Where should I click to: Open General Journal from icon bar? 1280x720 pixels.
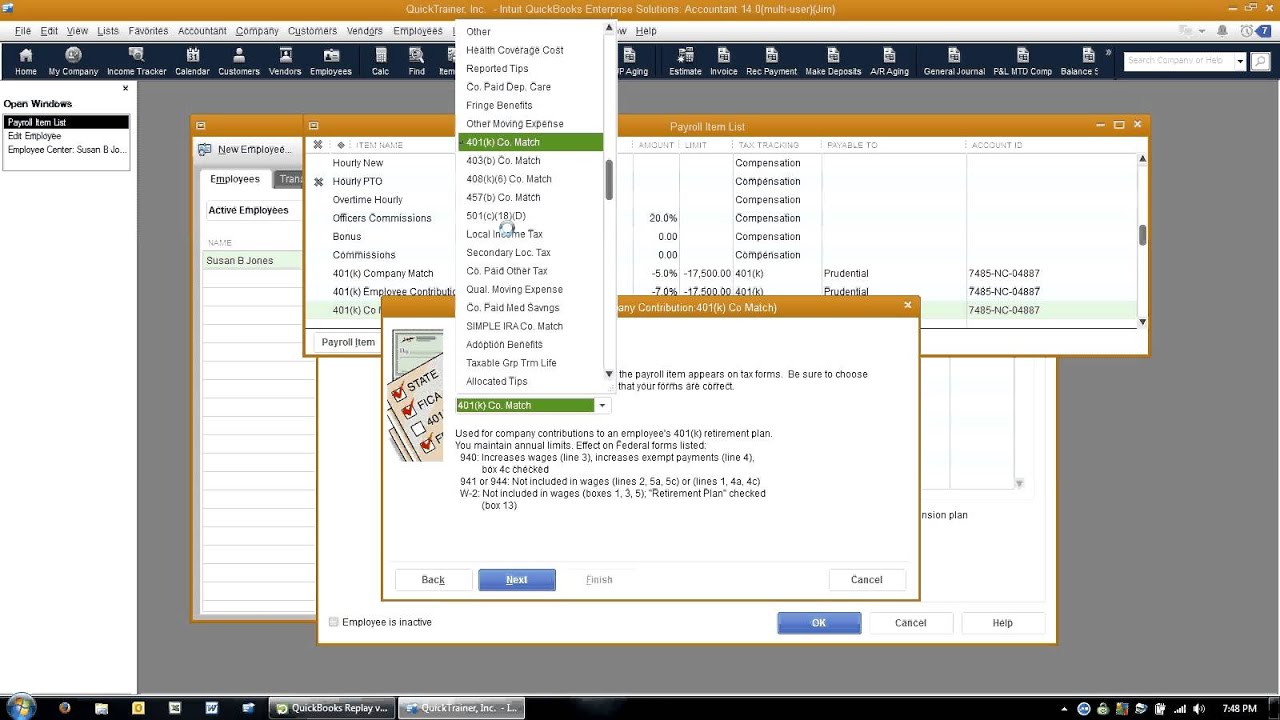(x=954, y=61)
